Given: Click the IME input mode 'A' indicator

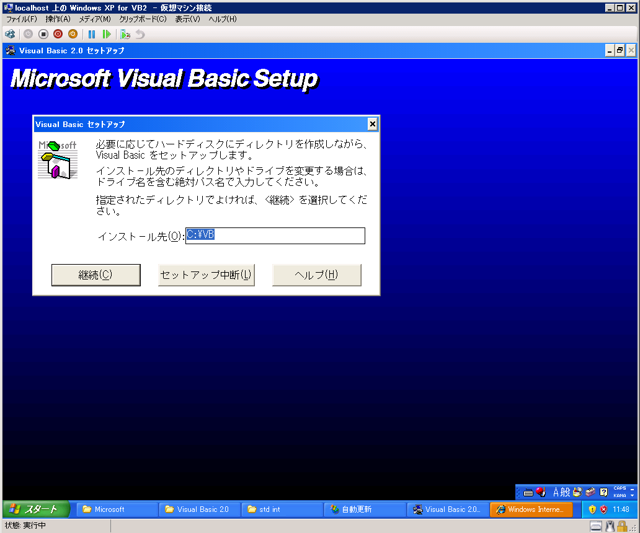Looking at the screenshot, I should [x=556, y=492].
